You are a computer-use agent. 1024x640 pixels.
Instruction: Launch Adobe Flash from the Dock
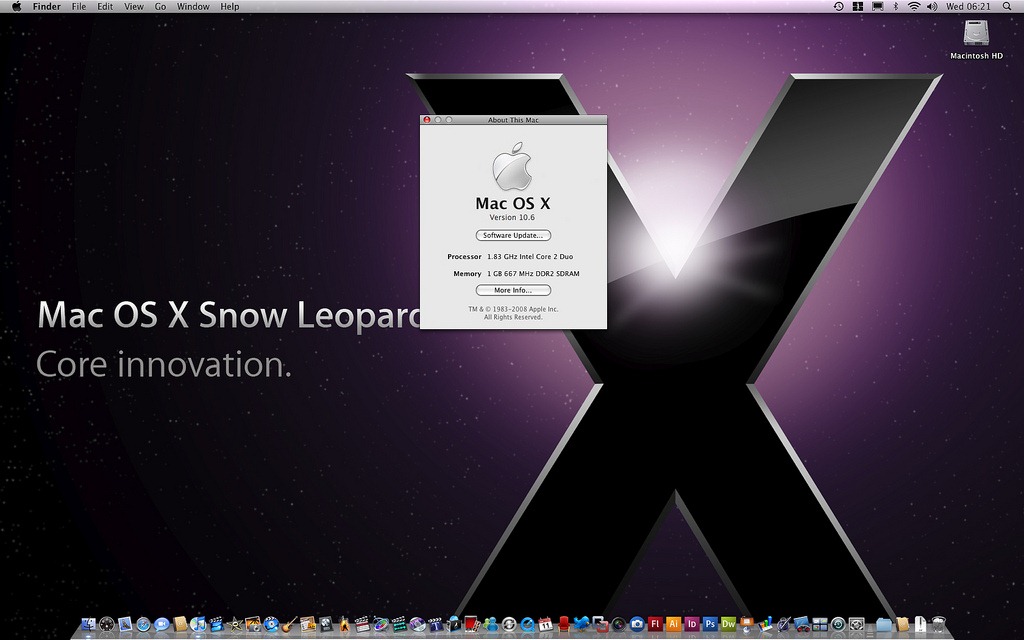pos(655,624)
